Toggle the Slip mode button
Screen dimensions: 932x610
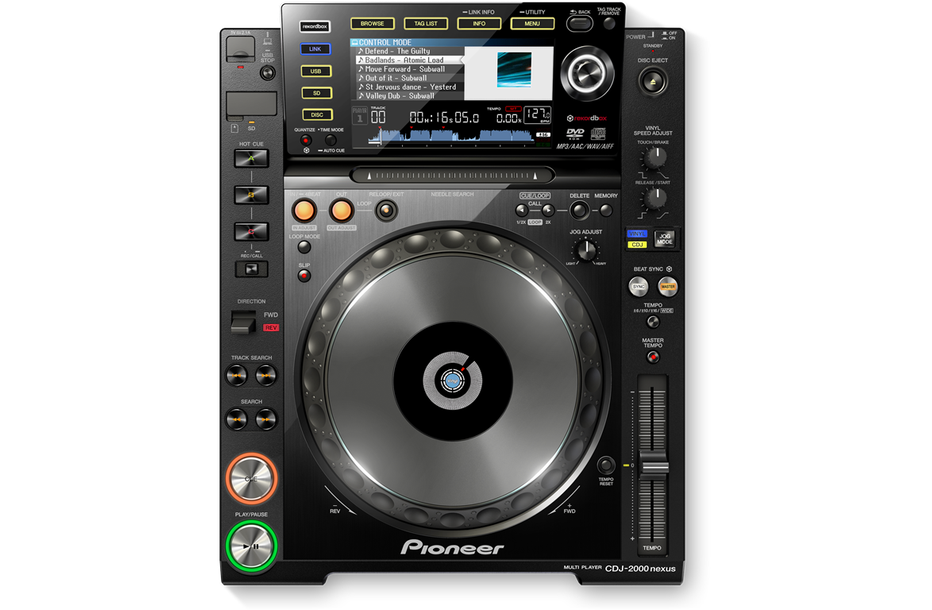pyautogui.click(x=304, y=275)
